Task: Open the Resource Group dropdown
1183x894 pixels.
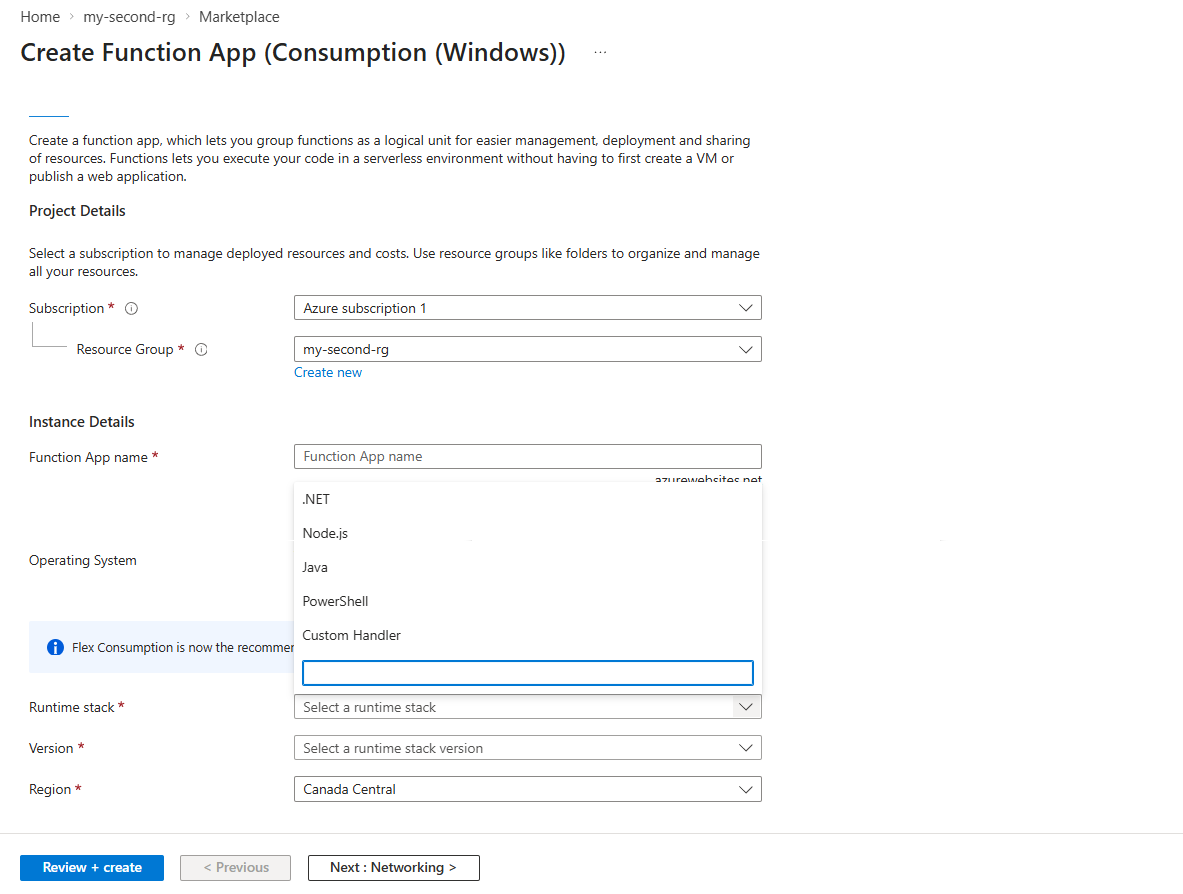Action: (x=527, y=349)
